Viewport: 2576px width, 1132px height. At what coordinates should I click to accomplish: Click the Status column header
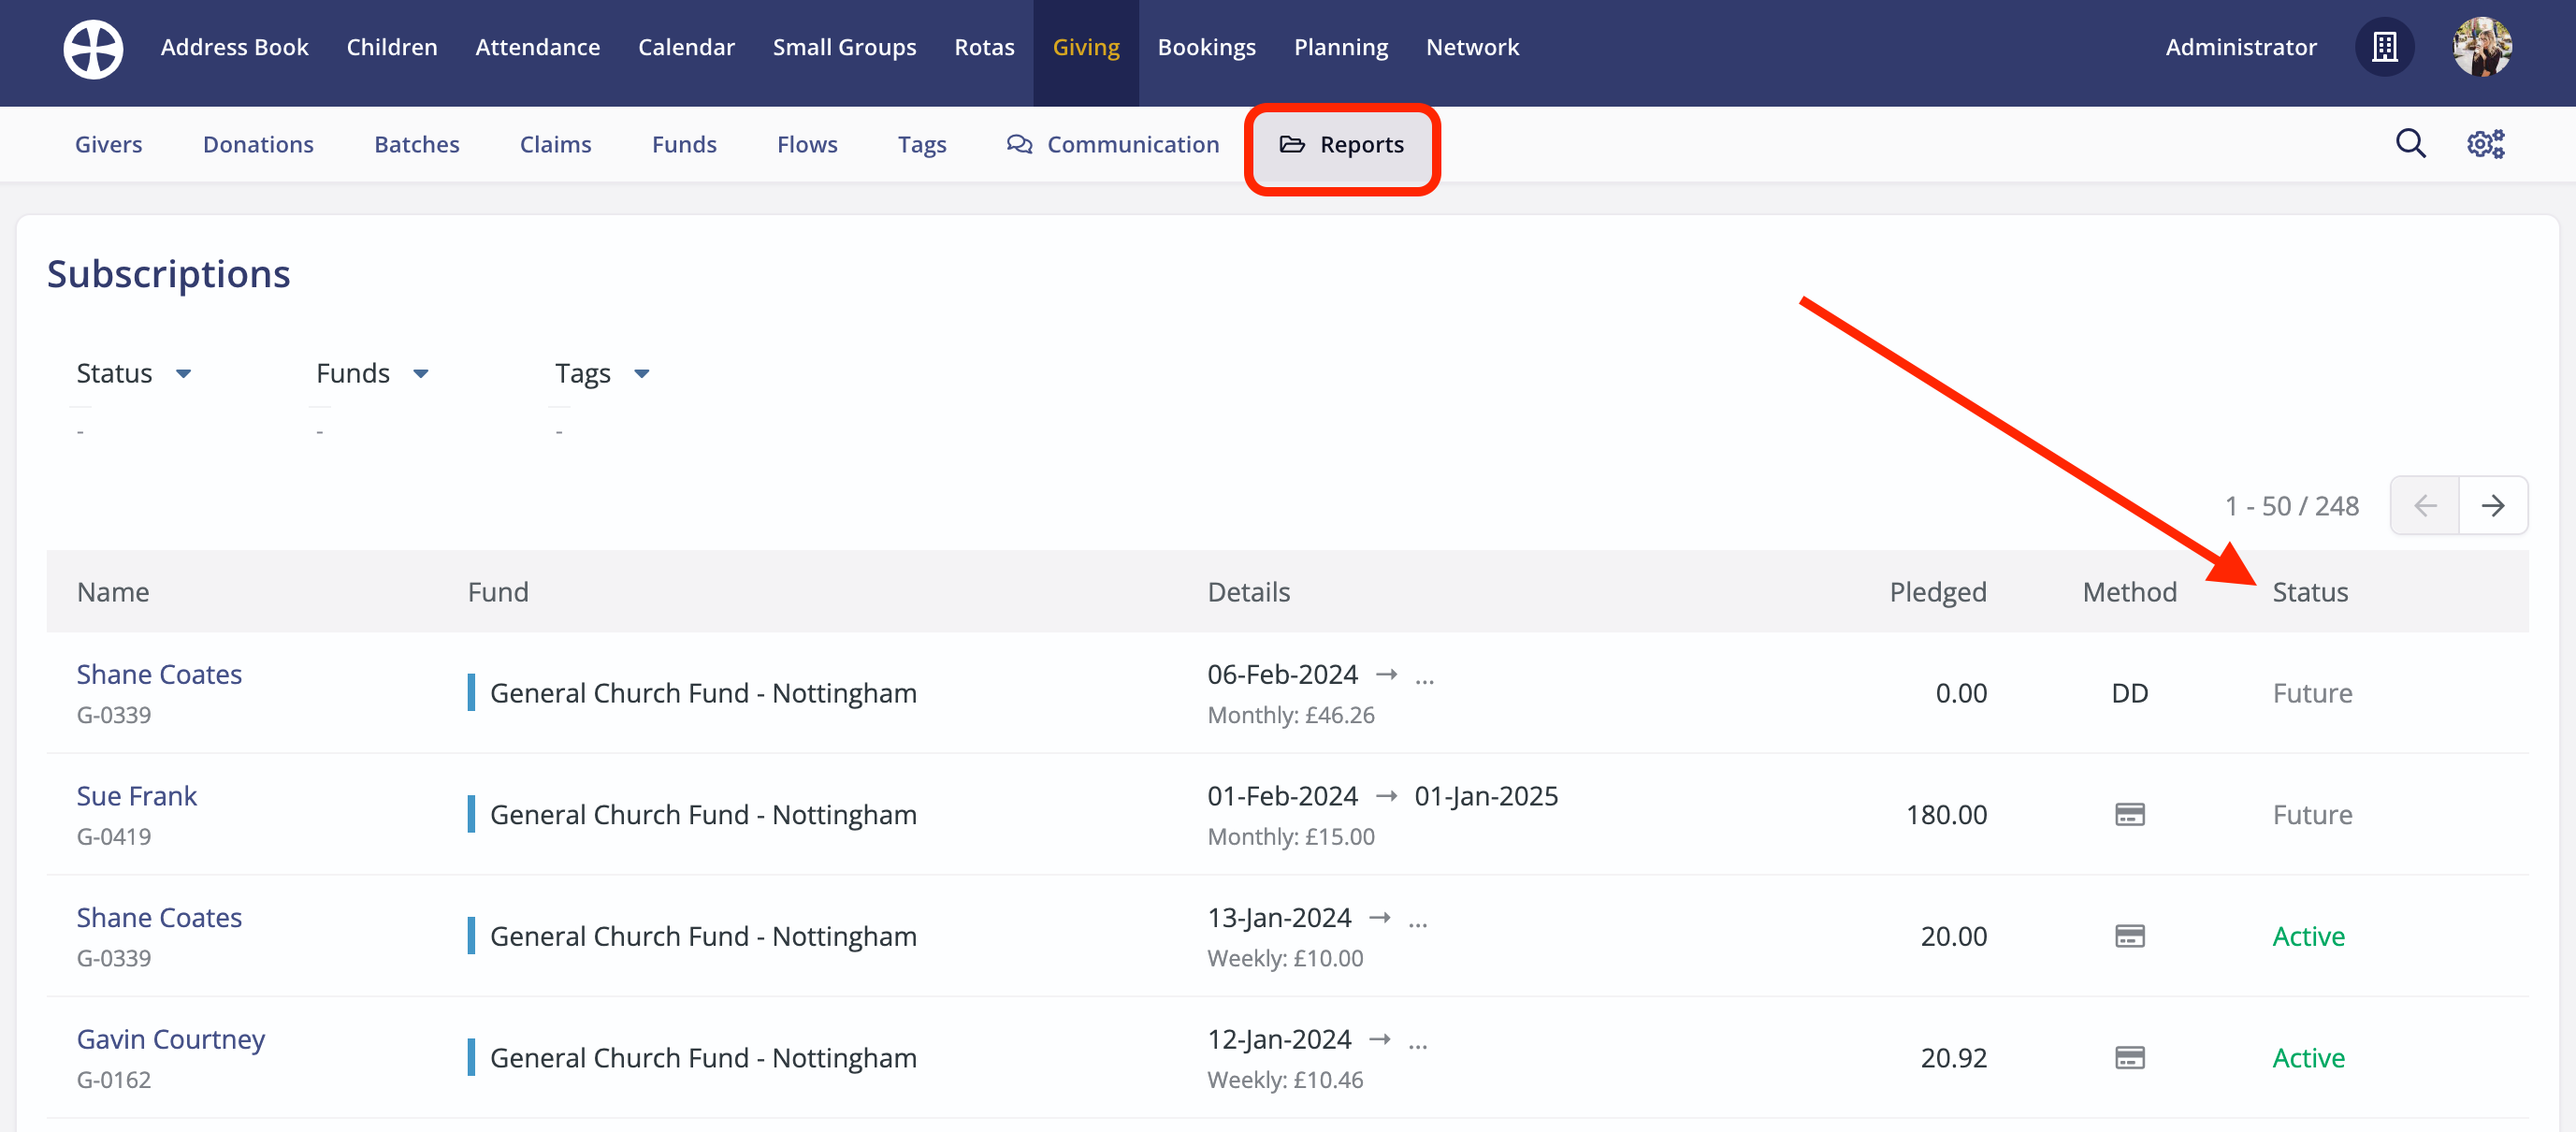tap(2310, 592)
